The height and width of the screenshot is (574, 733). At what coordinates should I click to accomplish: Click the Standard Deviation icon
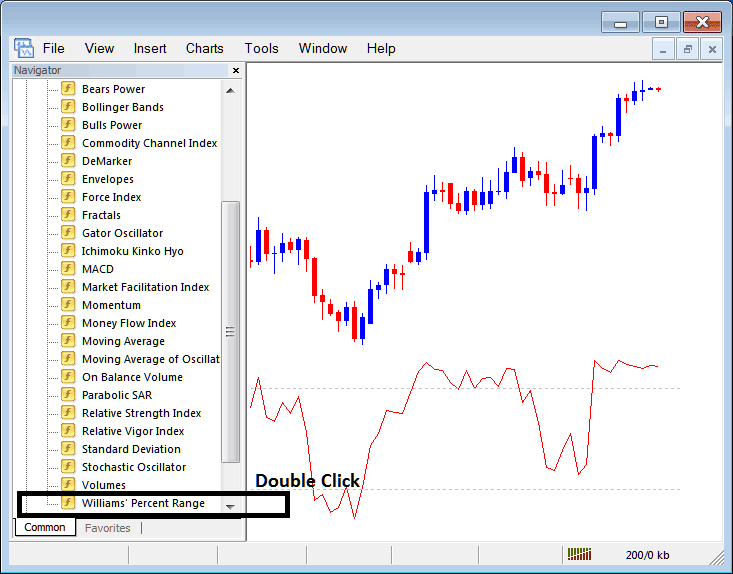tap(68, 448)
